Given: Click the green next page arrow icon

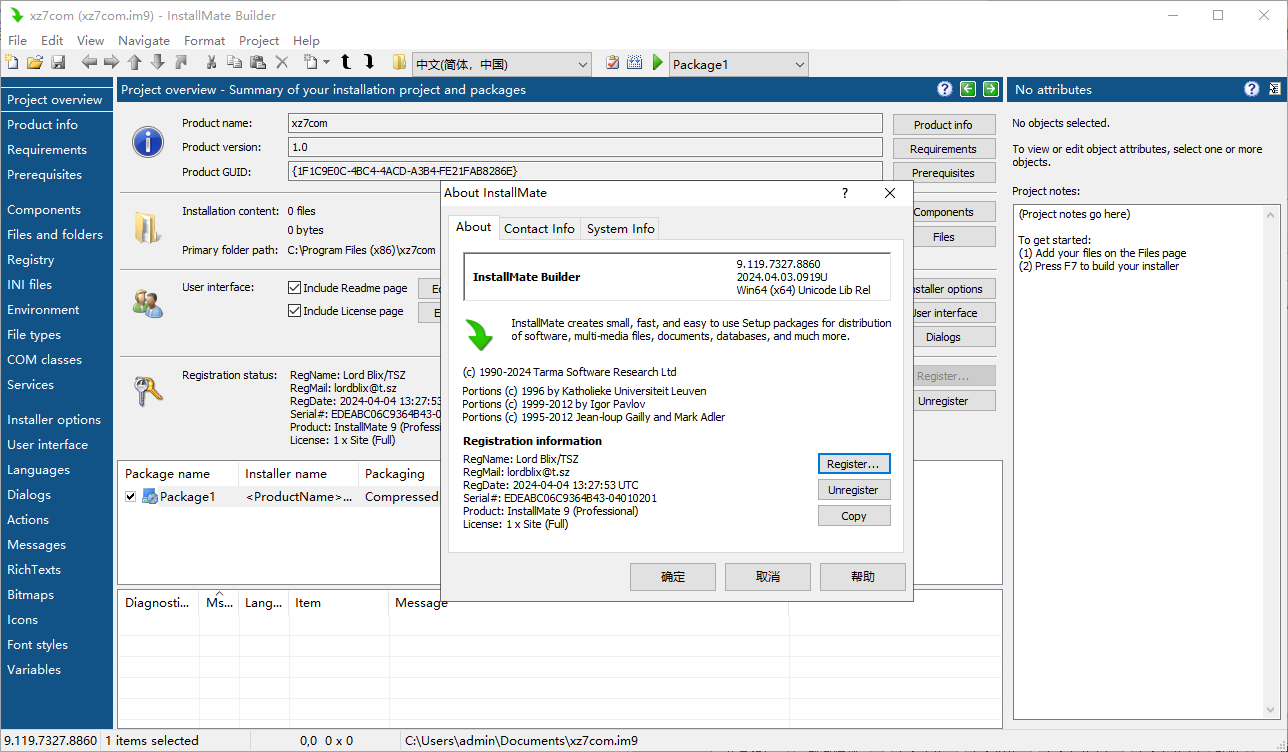Looking at the screenshot, I should (x=991, y=89).
